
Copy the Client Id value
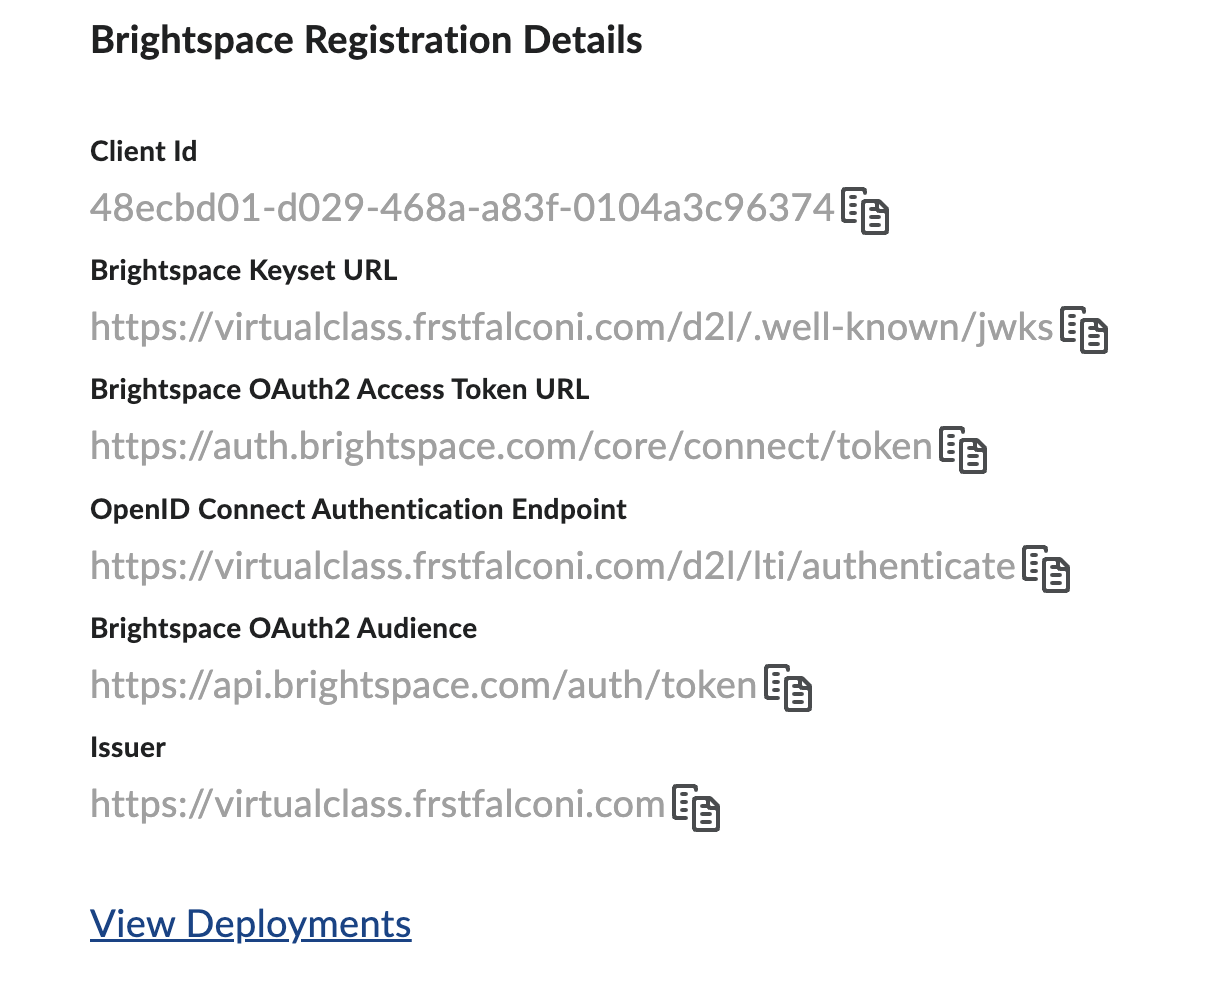coord(865,210)
